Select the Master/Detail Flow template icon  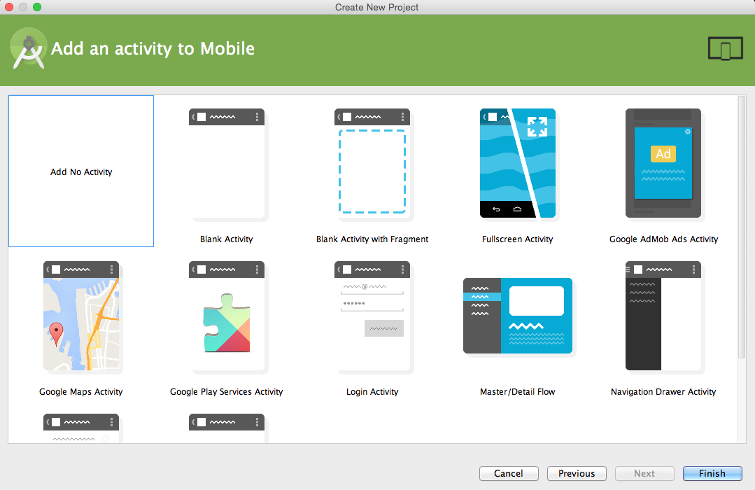coord(518,316)
